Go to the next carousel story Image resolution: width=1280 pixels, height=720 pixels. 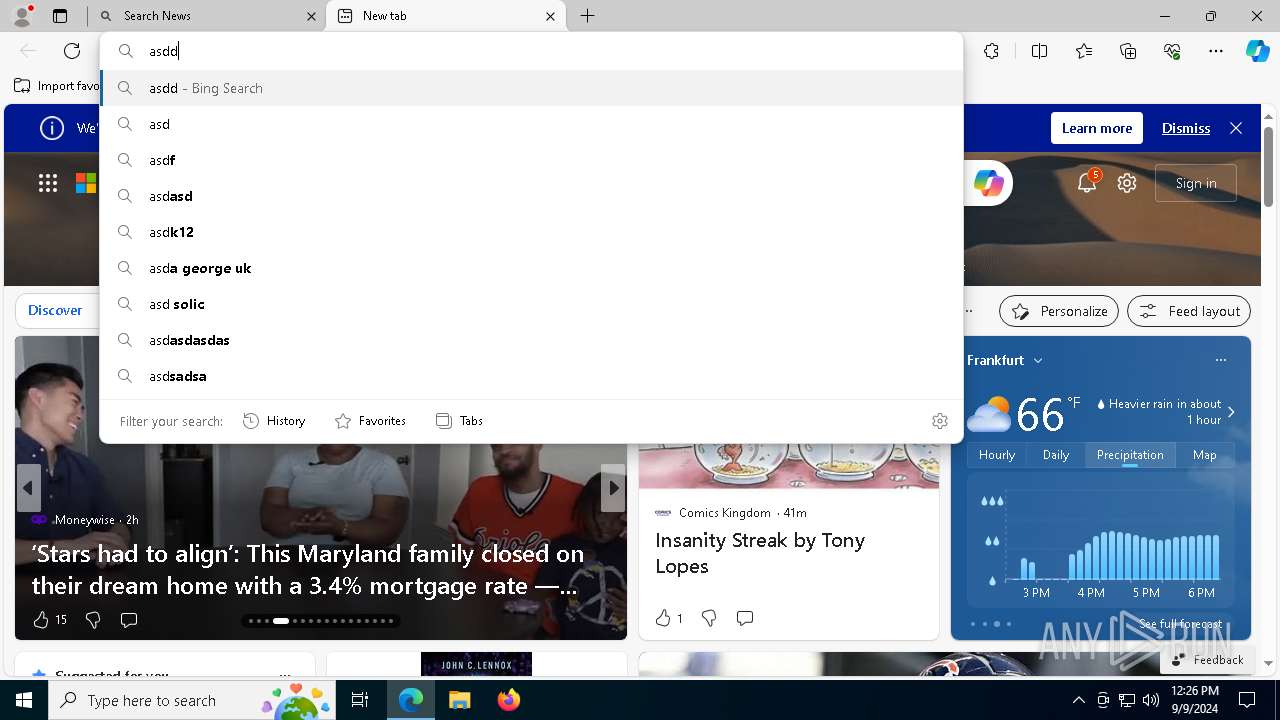[x=614, y=488]
